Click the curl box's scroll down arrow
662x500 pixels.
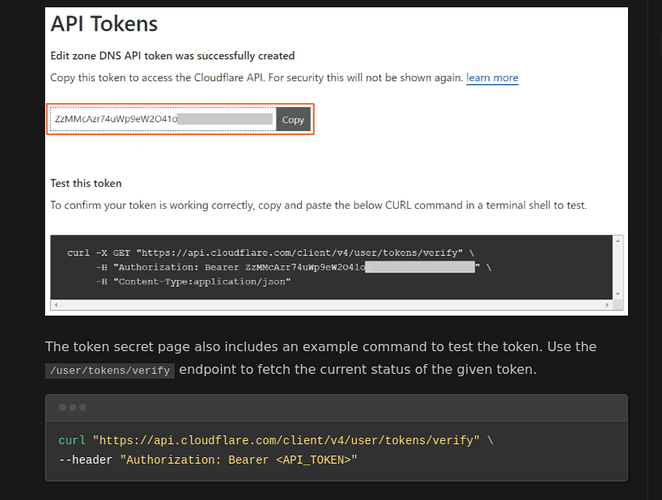(x=618, y=294)
